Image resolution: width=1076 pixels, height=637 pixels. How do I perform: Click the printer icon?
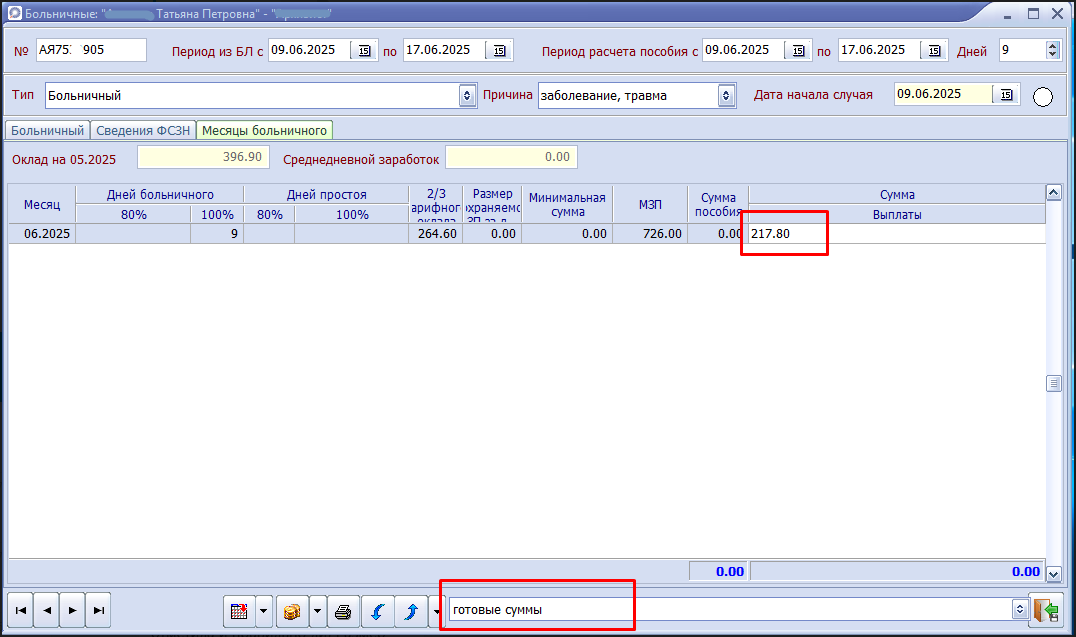click(343, 610)
